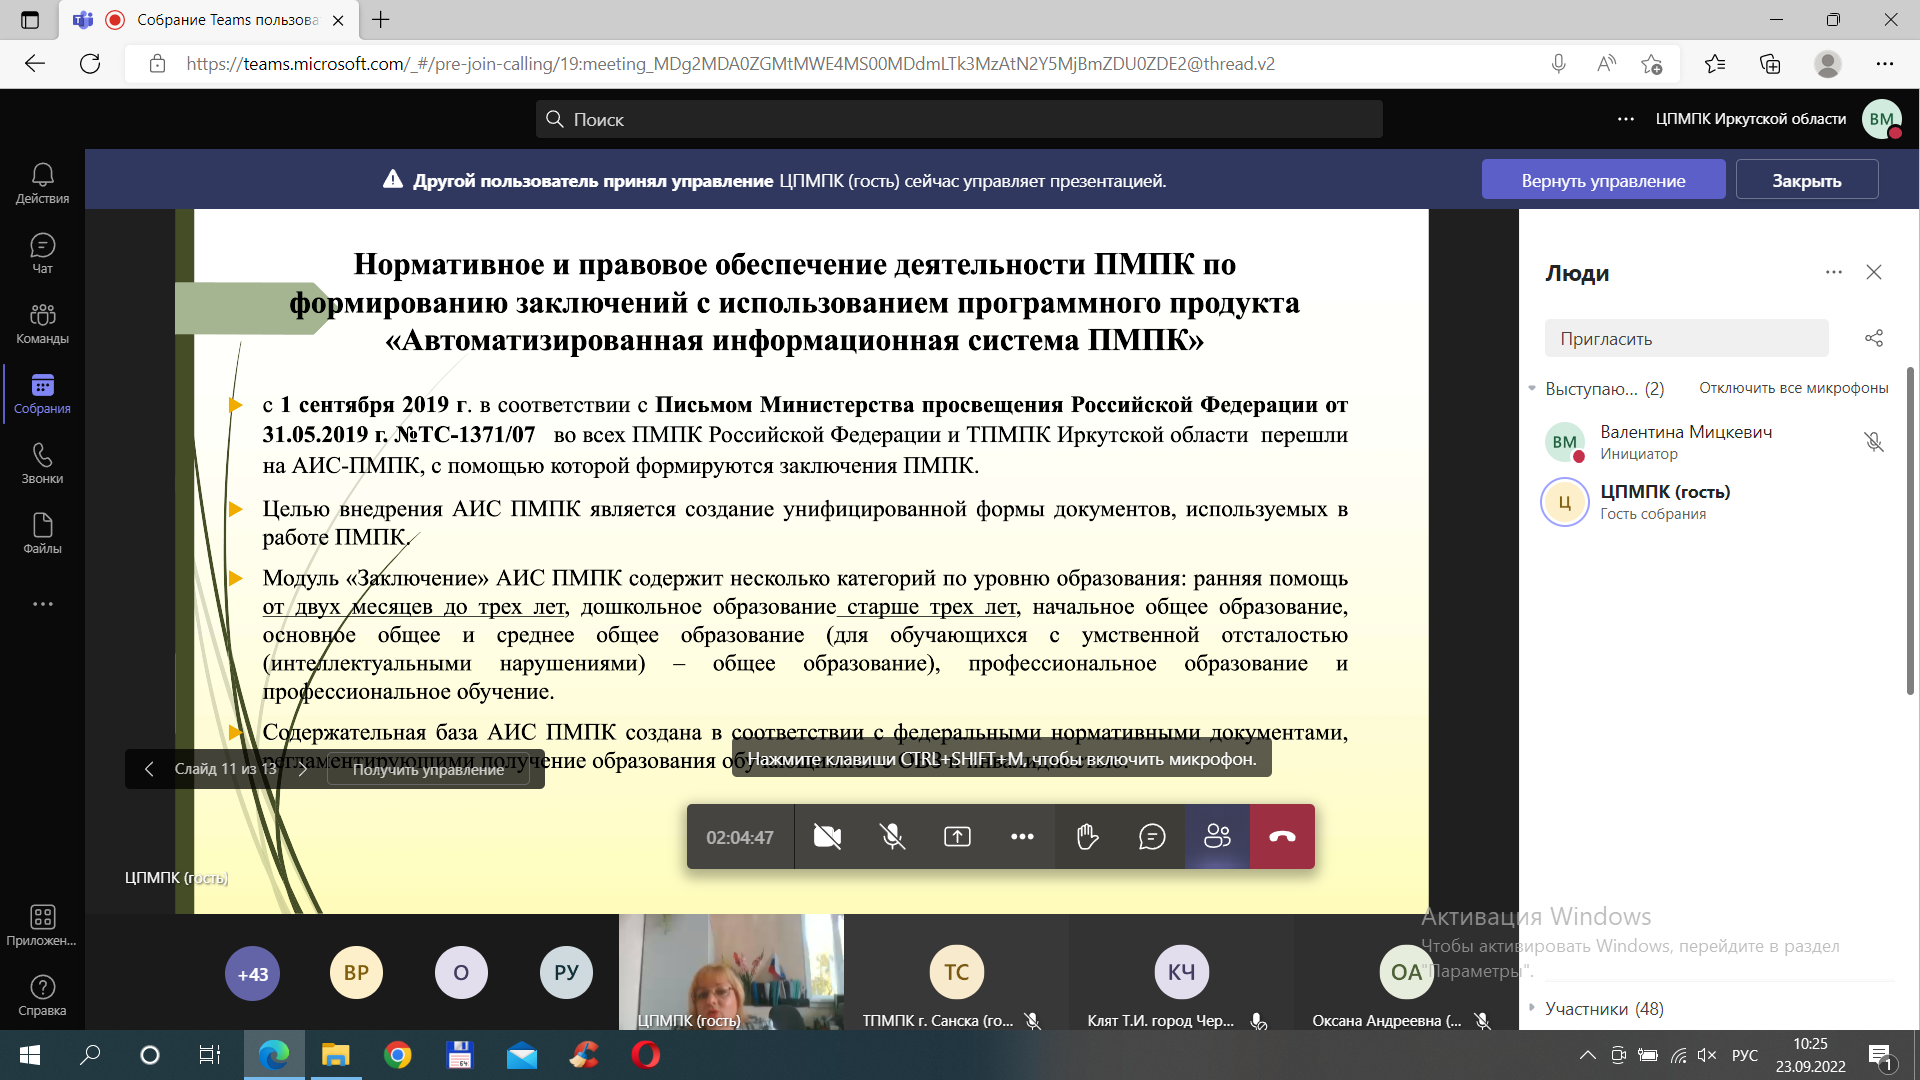Open a new browser tab
The width and height of the screenshot is (1920, 1080).
(x=381, y=20)
